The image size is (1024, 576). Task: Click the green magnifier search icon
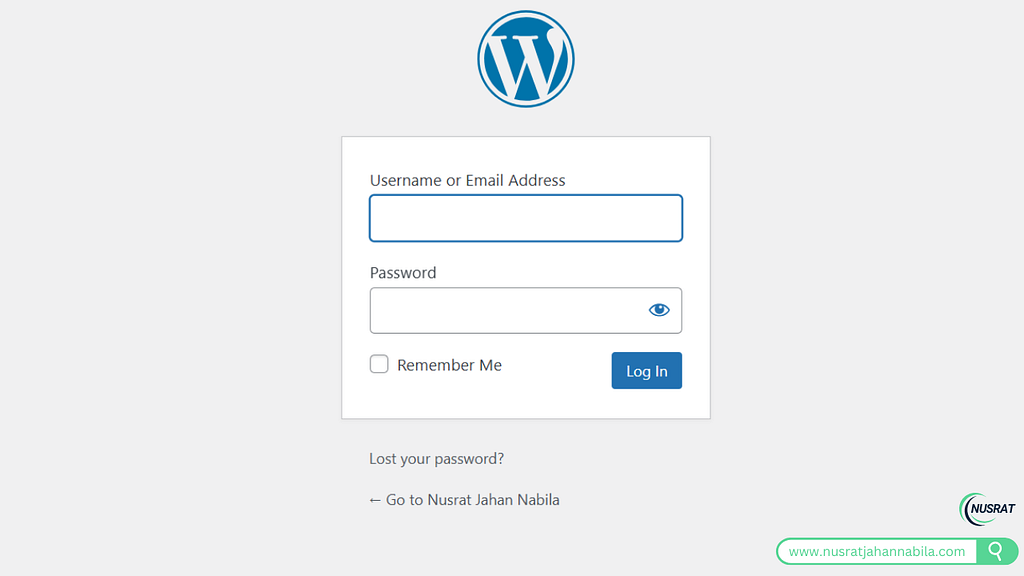(x=996, y=551)
